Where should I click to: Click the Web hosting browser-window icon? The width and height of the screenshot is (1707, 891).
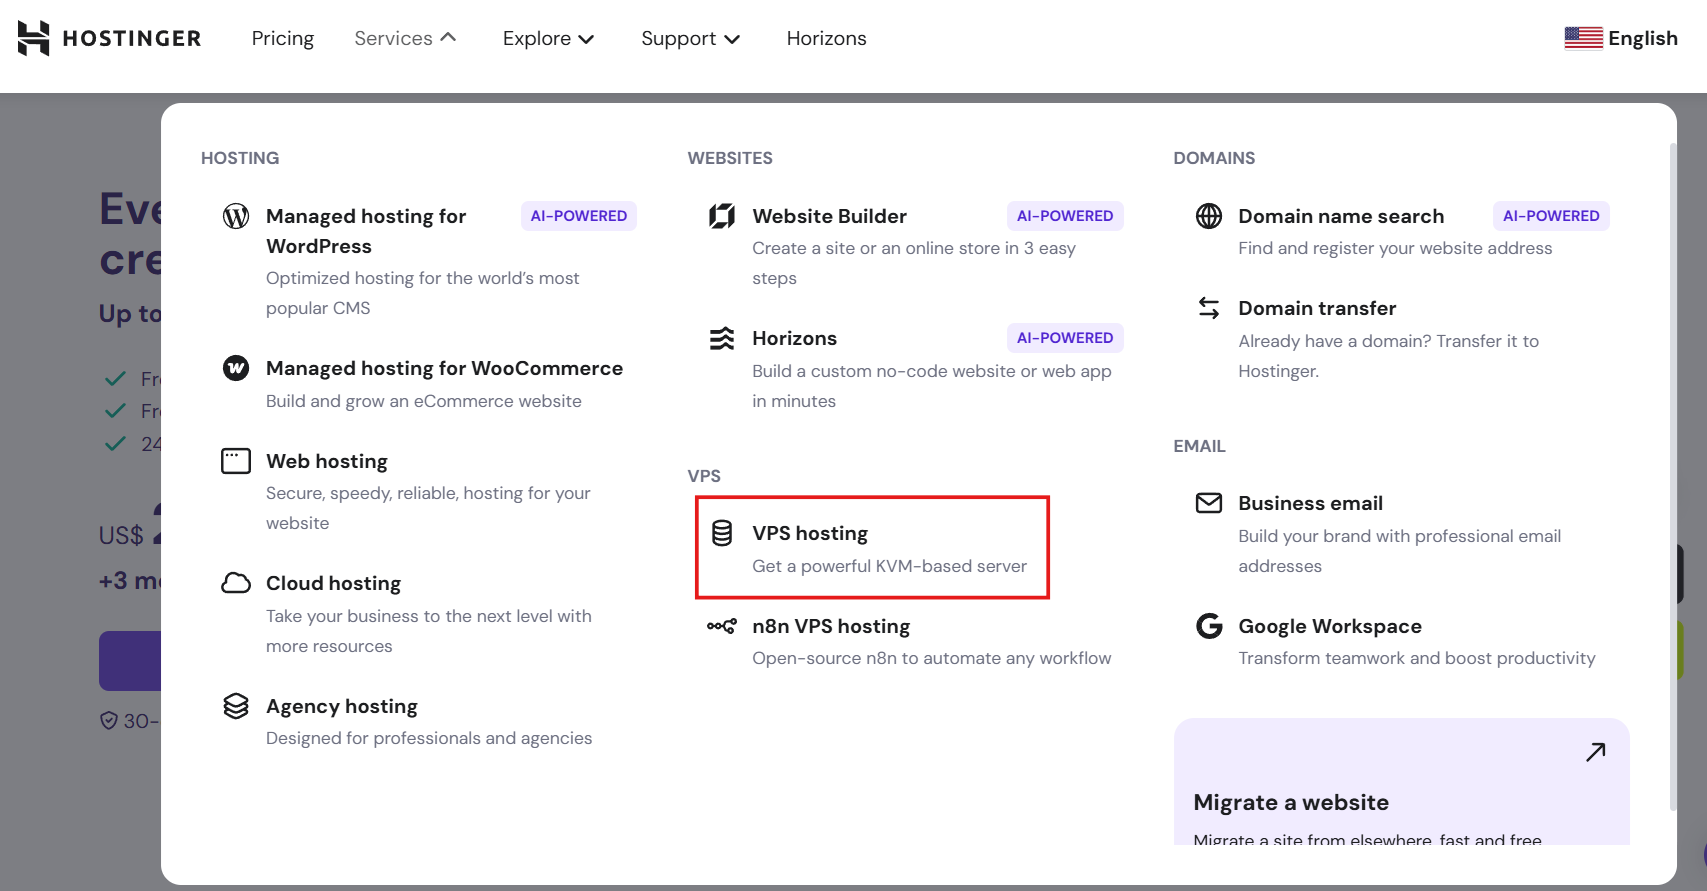(x=236, y=461)
